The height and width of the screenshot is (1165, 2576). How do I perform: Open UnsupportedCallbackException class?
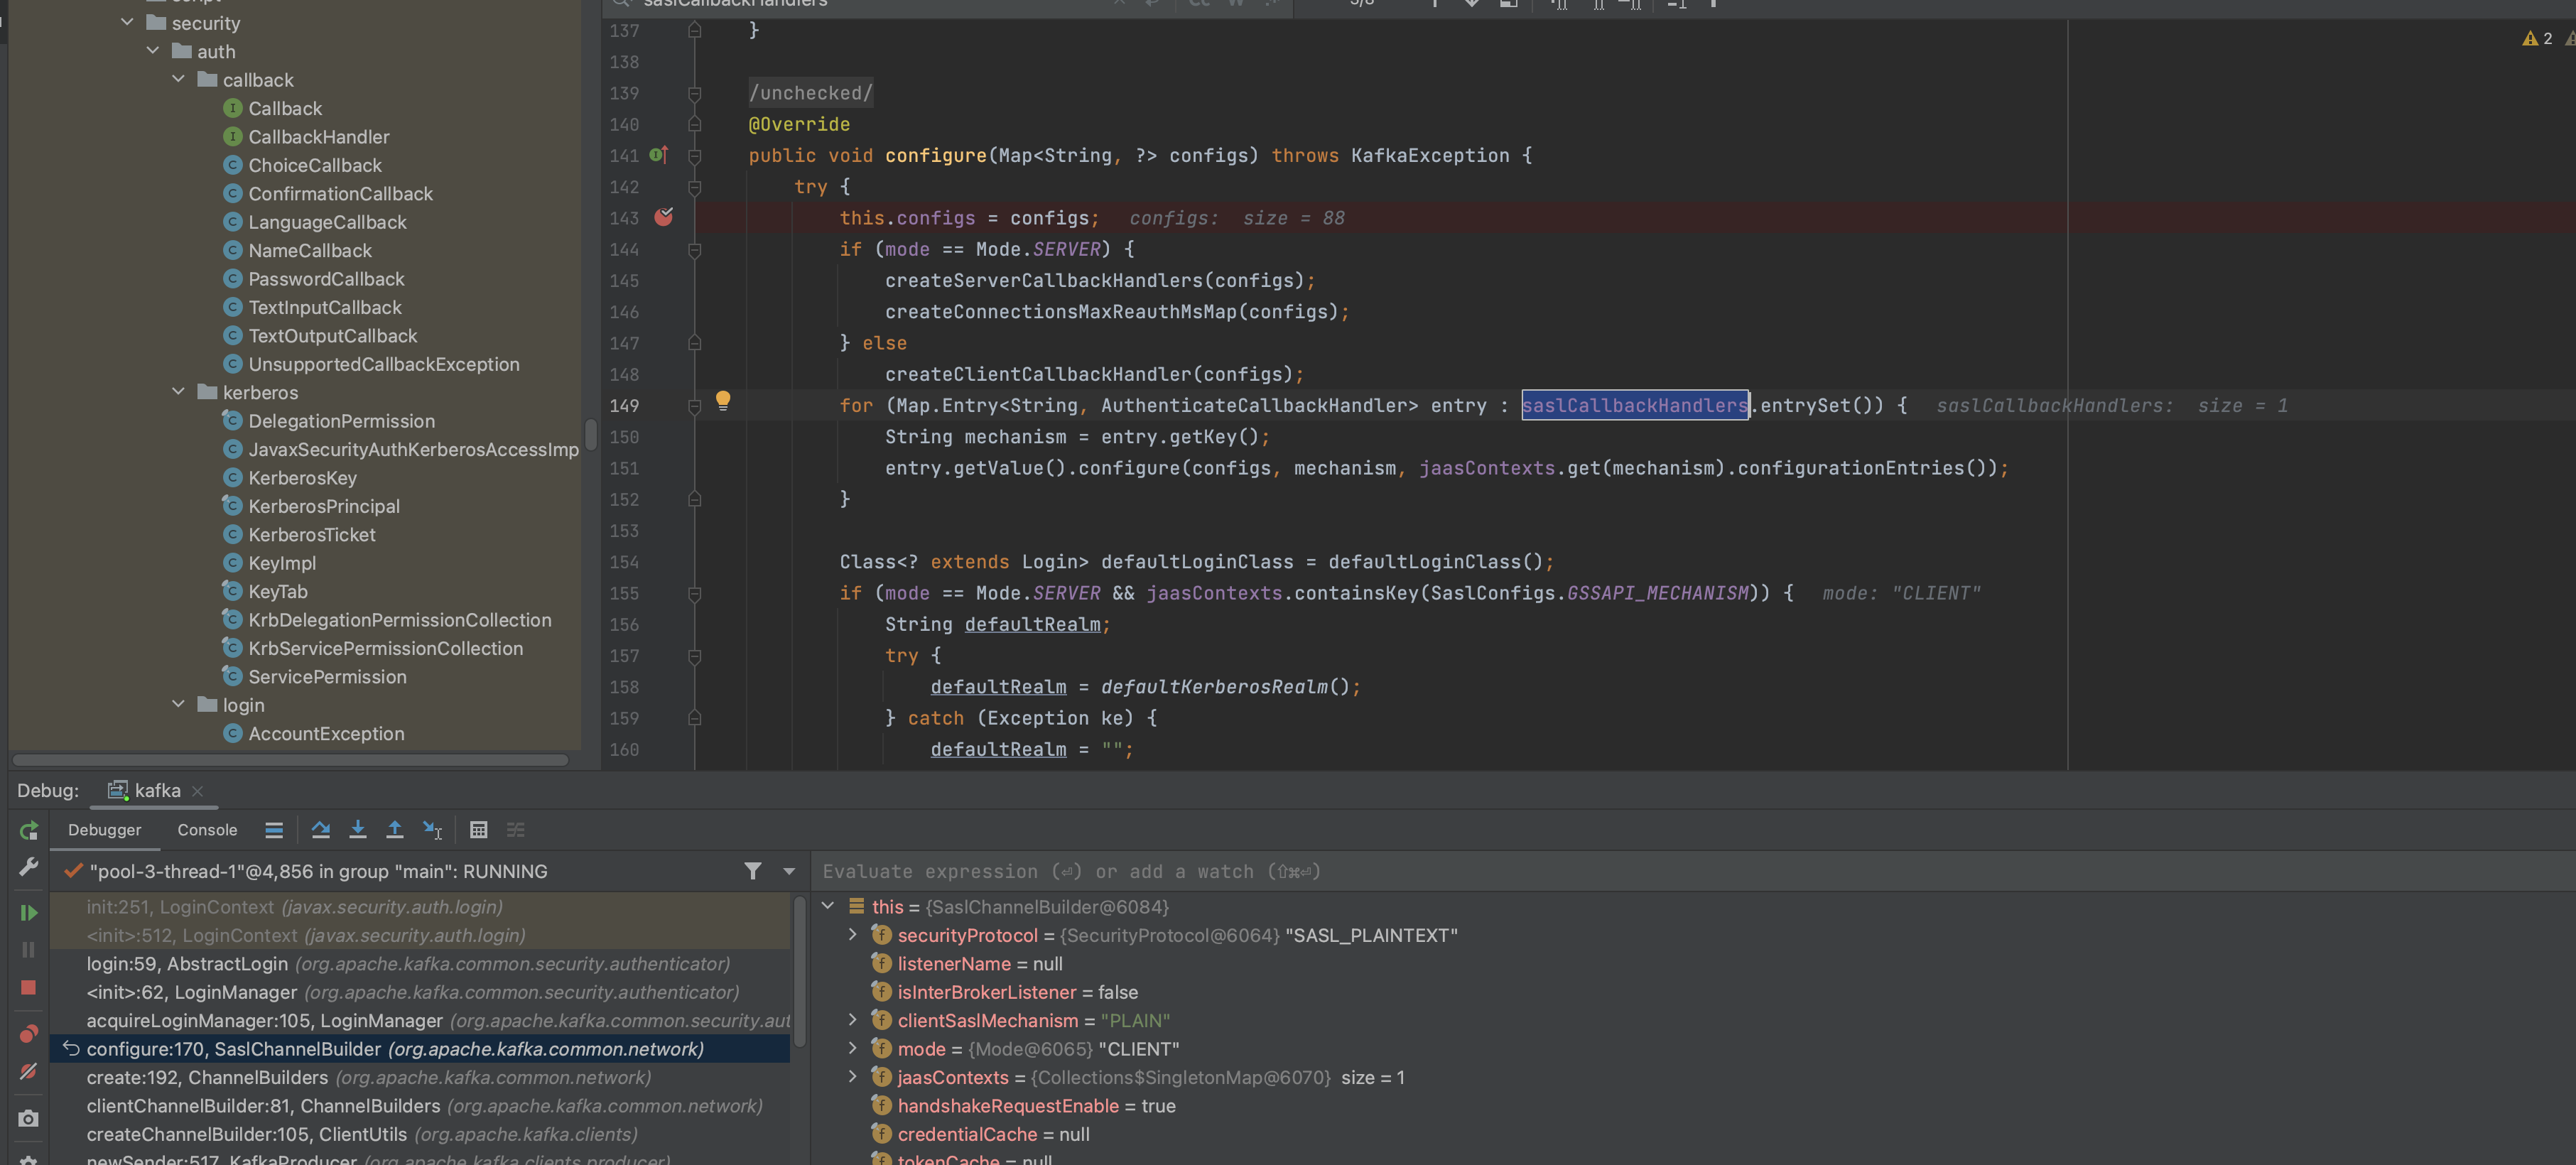[384, 364]
